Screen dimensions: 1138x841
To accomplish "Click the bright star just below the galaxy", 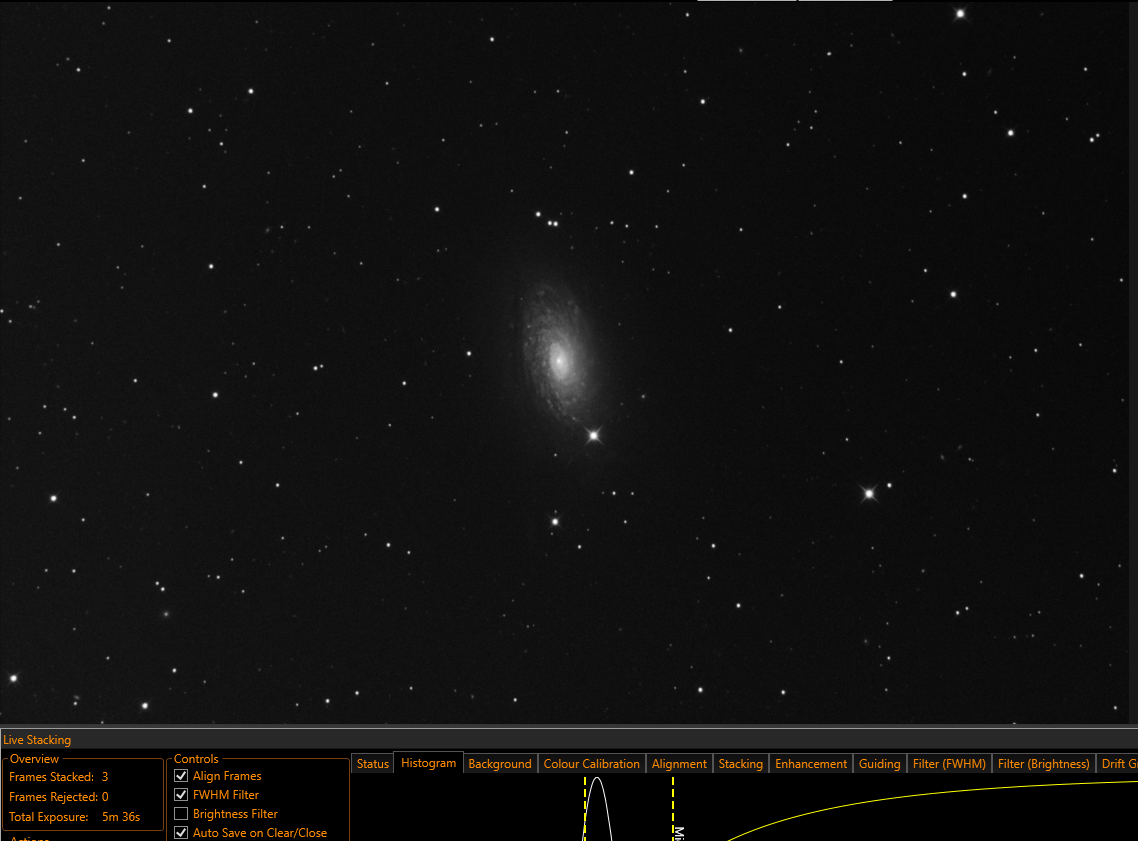I will click(x=594, y=435).
